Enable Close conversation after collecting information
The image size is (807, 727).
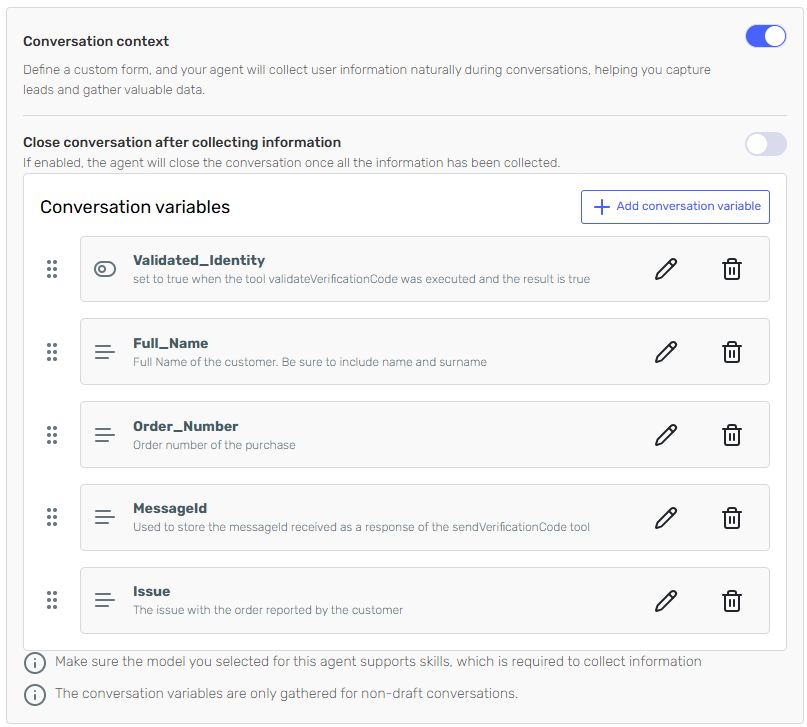(x=766, y=144)
